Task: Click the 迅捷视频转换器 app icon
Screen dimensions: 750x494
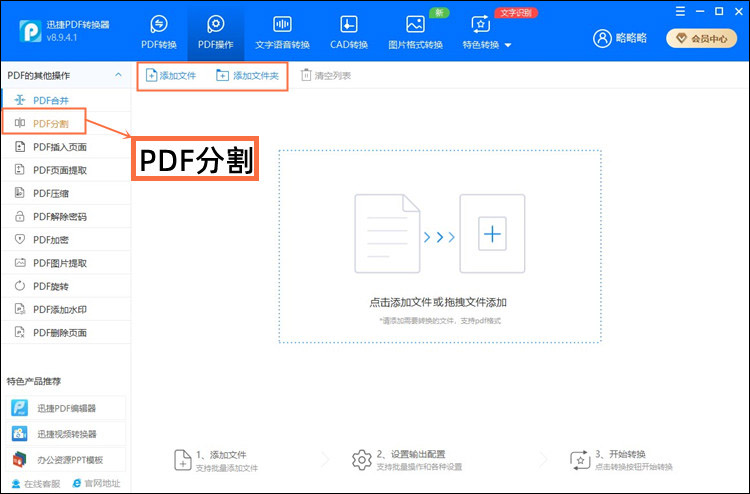Action: click(x=20, y=434)
